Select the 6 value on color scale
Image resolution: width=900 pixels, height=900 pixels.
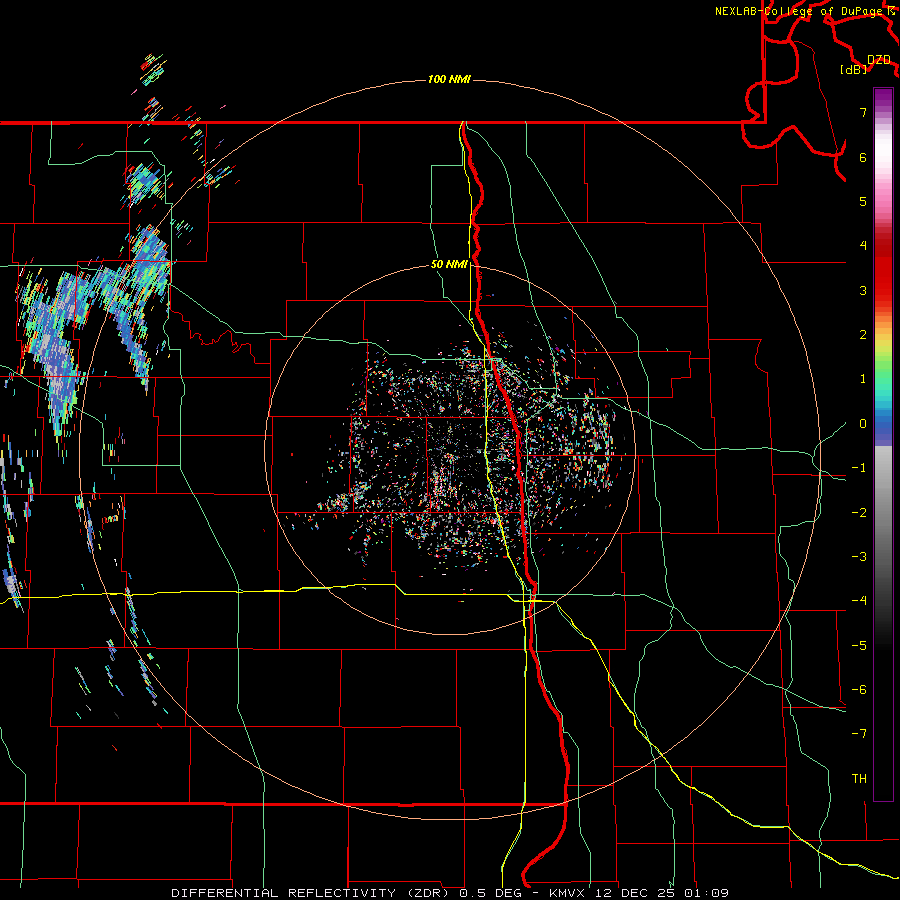click(x=863, y=157)
